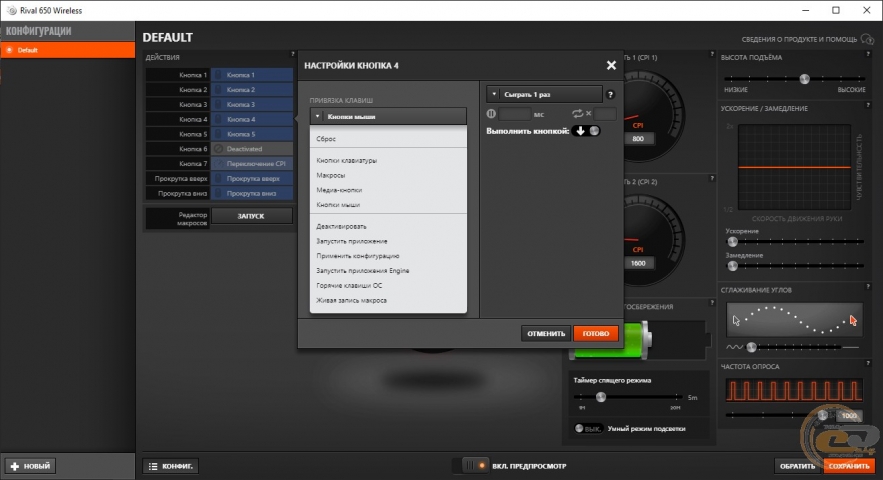Image resolution: width=883 pixels, height=480 pixels.
Task: Click ЗАПУСК macro editor button
Action: (x=251, y=216)
